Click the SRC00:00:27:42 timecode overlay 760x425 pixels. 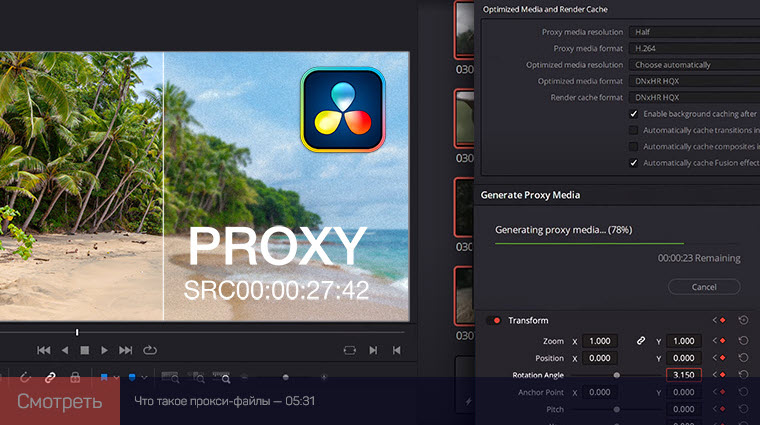[x=276, y=290]
